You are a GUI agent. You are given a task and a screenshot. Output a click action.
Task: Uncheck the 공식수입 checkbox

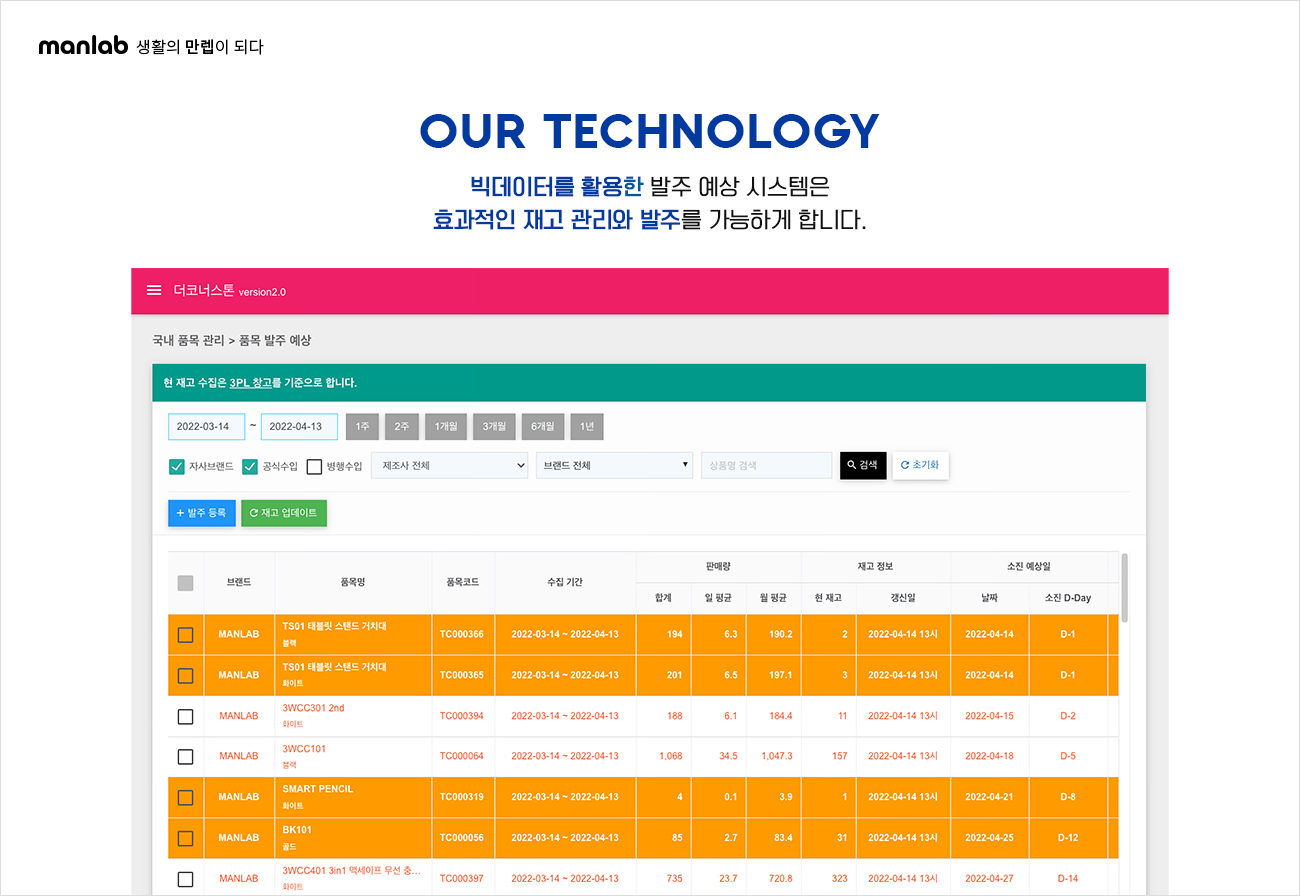(x=250, y=466)
